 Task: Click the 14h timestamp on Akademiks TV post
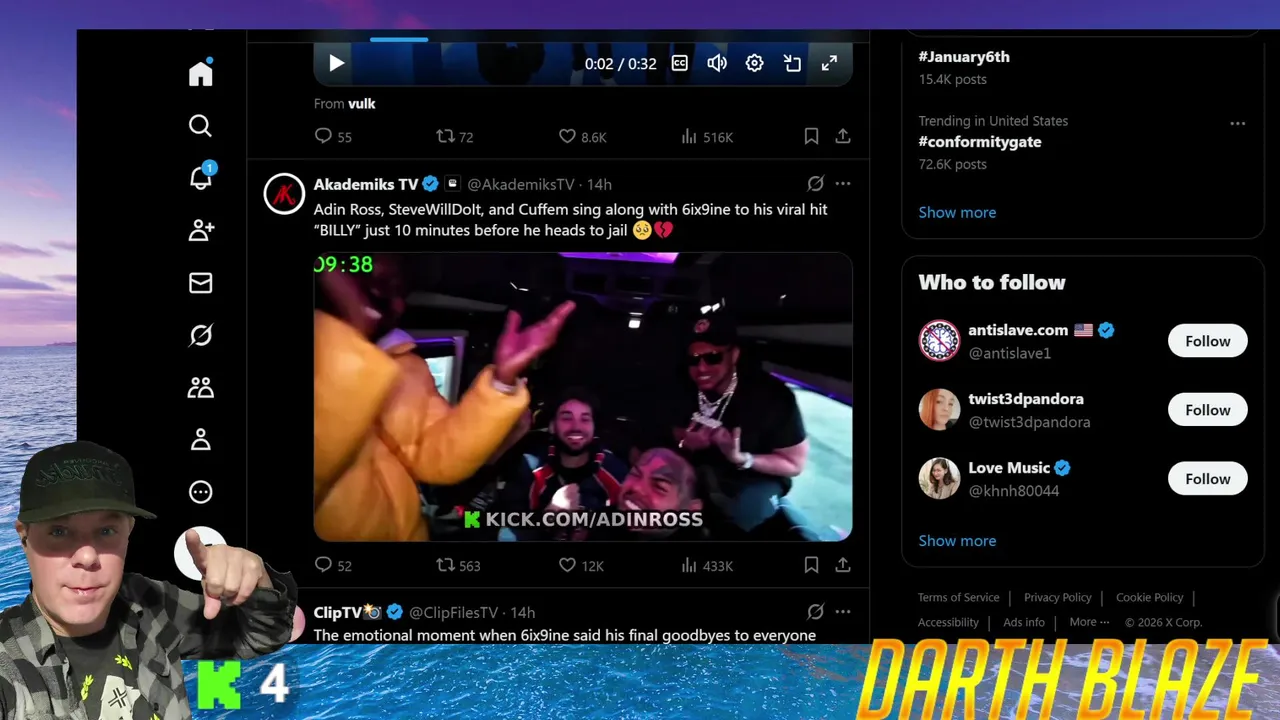(599, 184)
